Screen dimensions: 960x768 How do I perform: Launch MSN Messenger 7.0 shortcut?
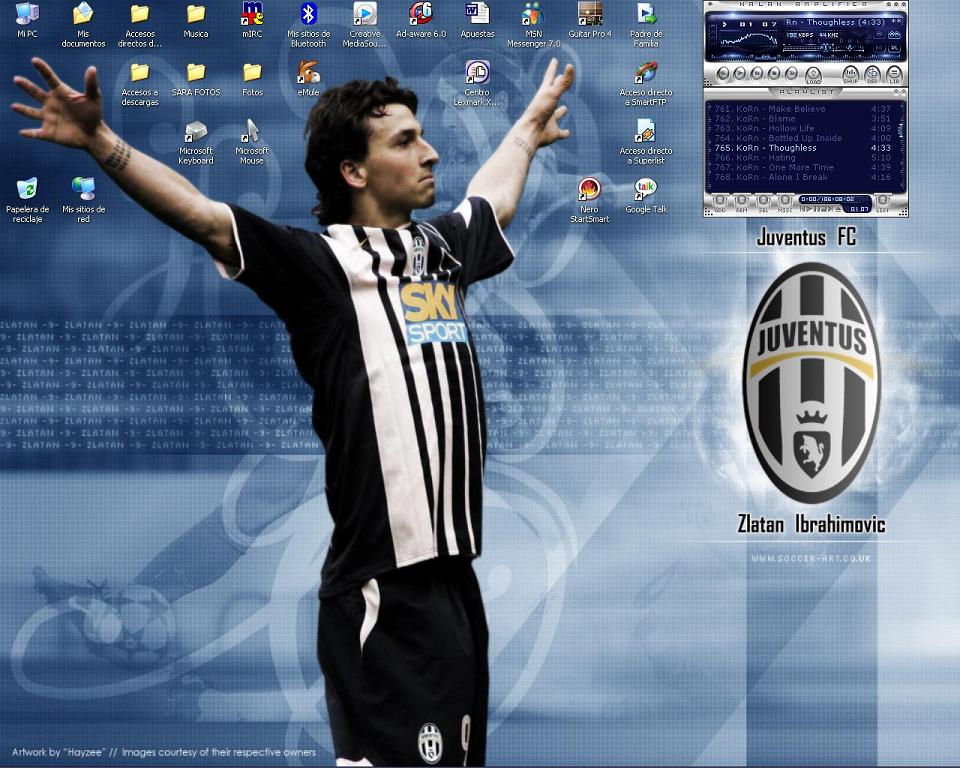point(534,24)
